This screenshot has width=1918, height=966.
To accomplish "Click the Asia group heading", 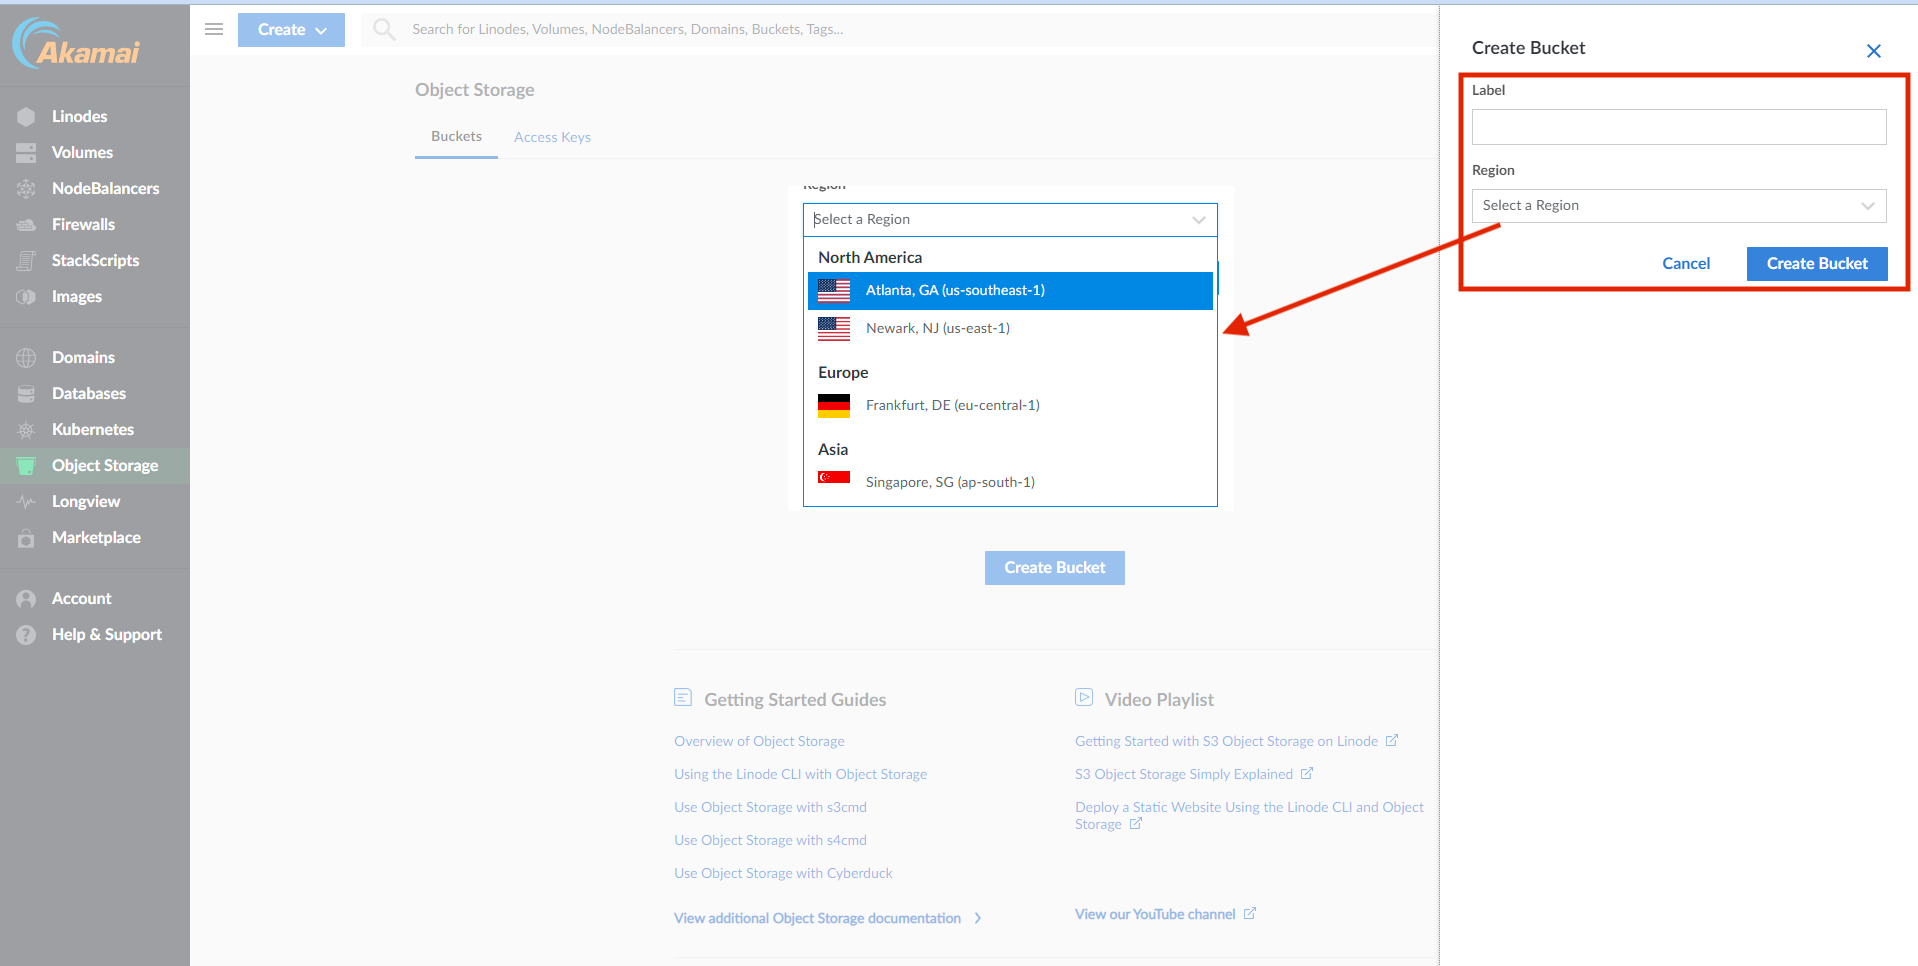I will pos(833,449).
